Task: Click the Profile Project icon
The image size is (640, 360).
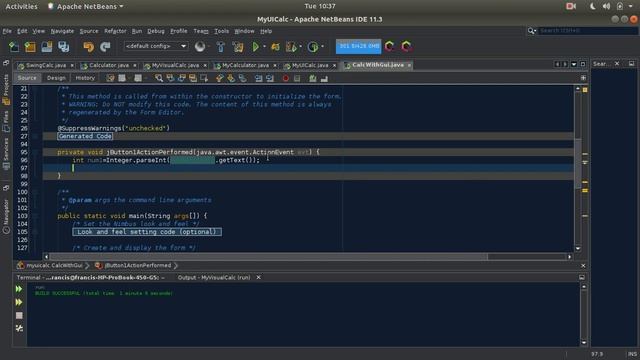Action: click(x=313, y=47)
